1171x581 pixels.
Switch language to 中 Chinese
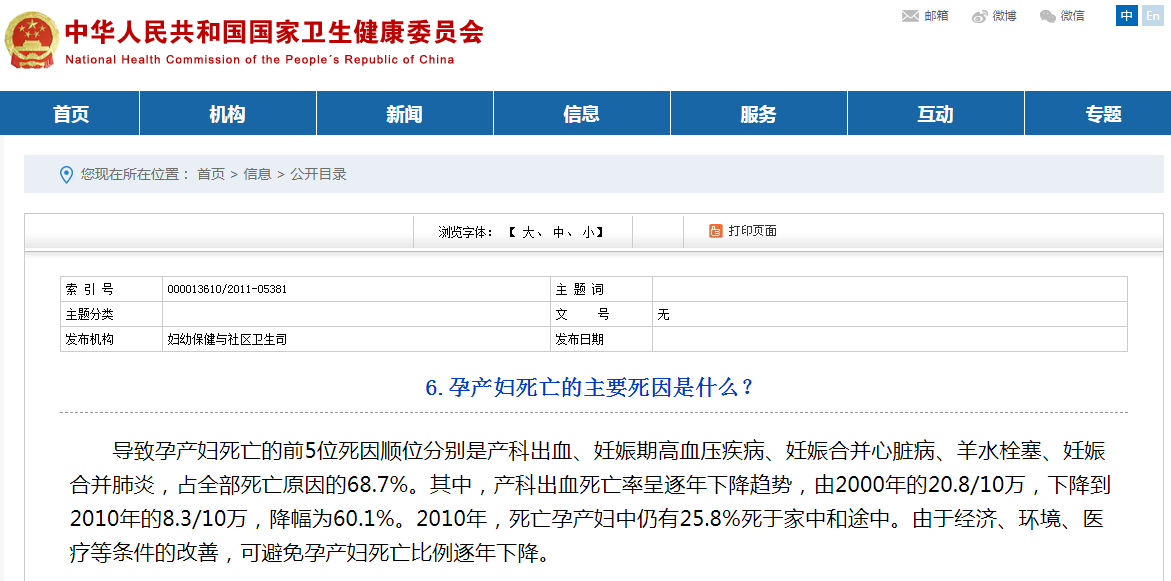pyautogui.click(x=1127, y=16)
